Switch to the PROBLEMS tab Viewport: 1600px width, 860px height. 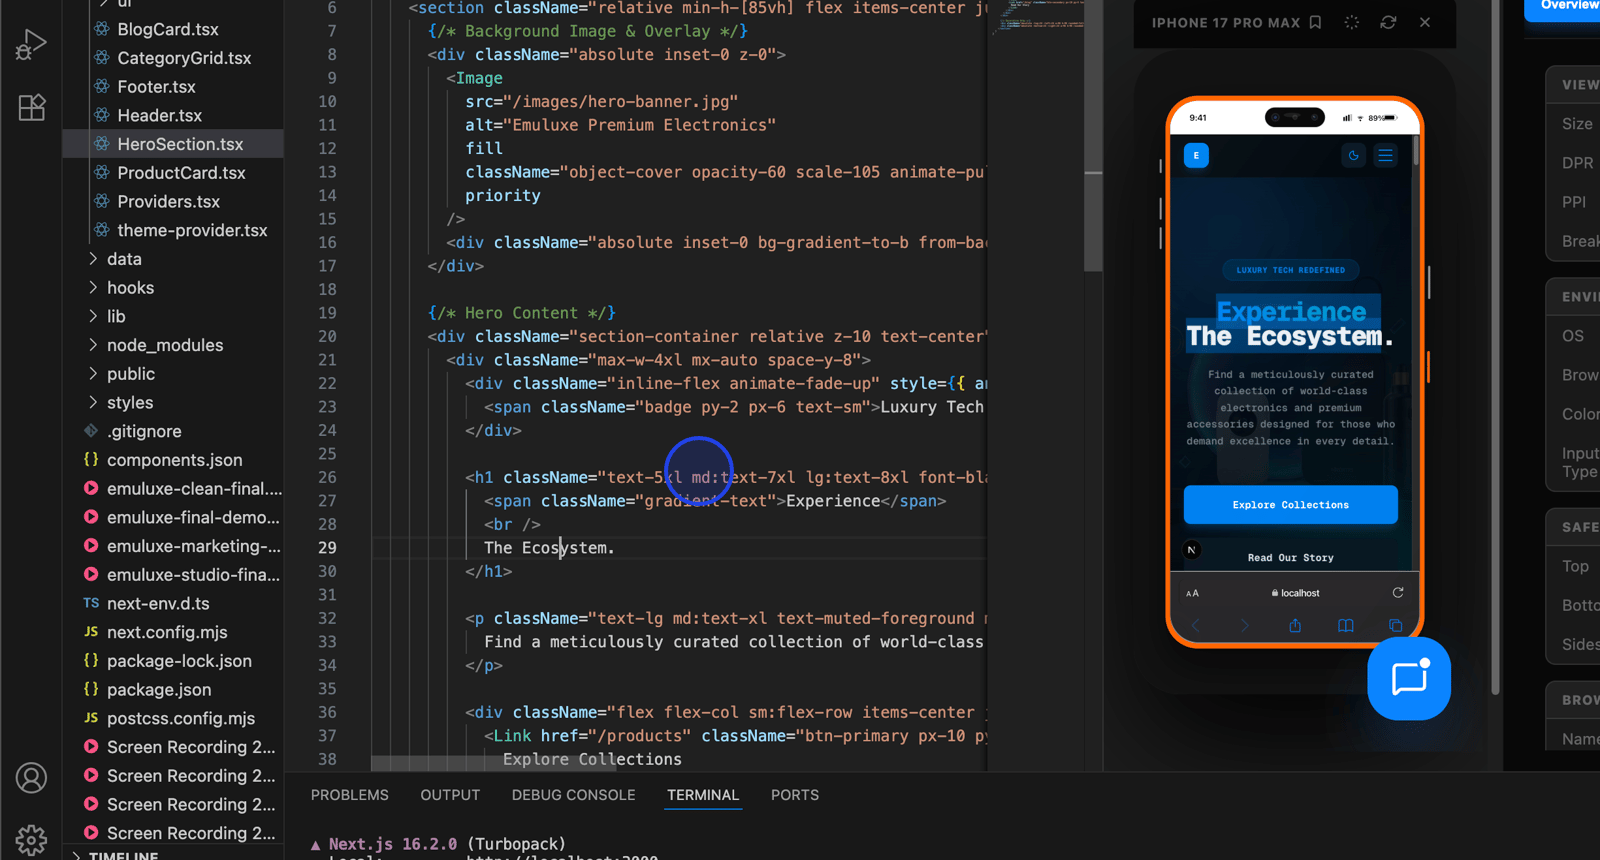pos(349,795)
